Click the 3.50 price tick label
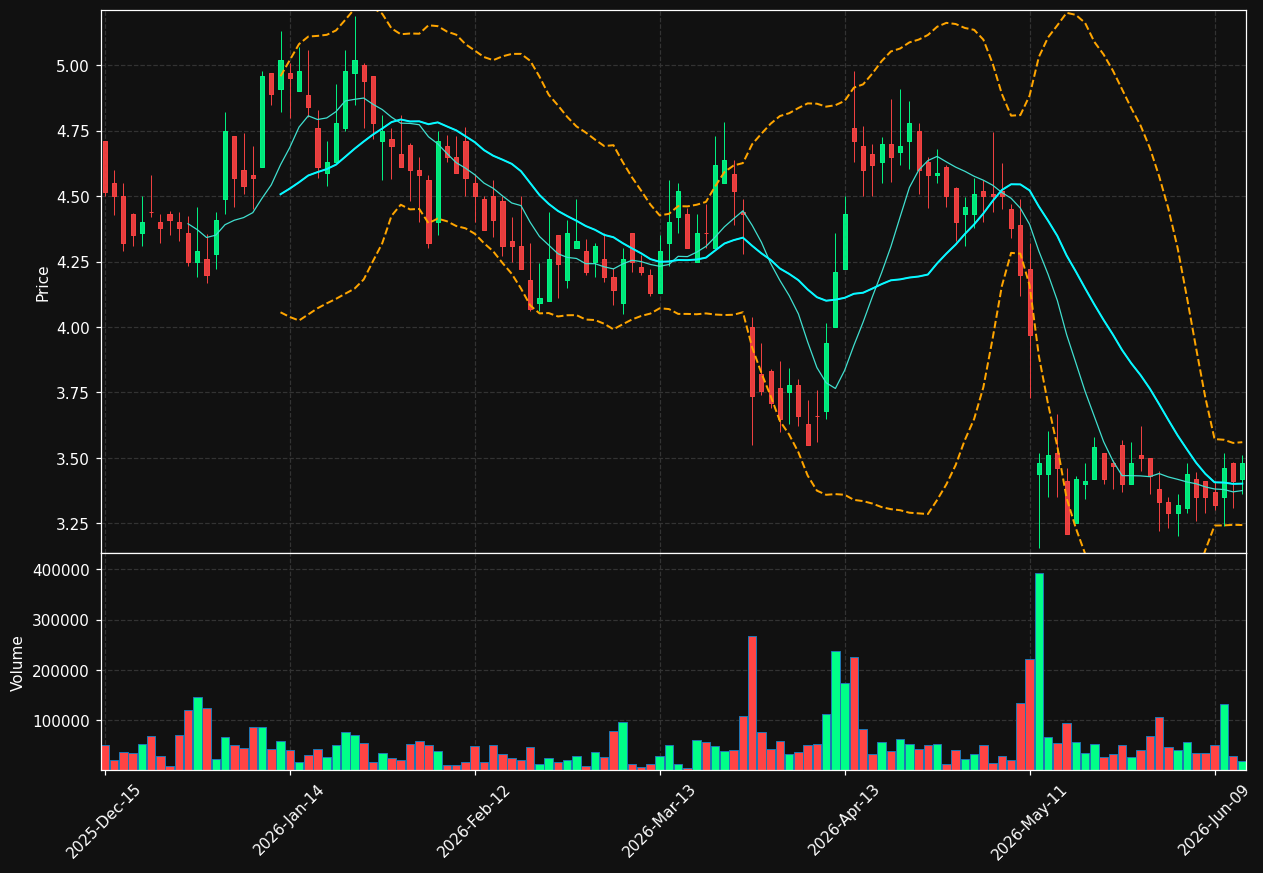Viewport: 1263px width, 873px height. click(x=74, y=459)
